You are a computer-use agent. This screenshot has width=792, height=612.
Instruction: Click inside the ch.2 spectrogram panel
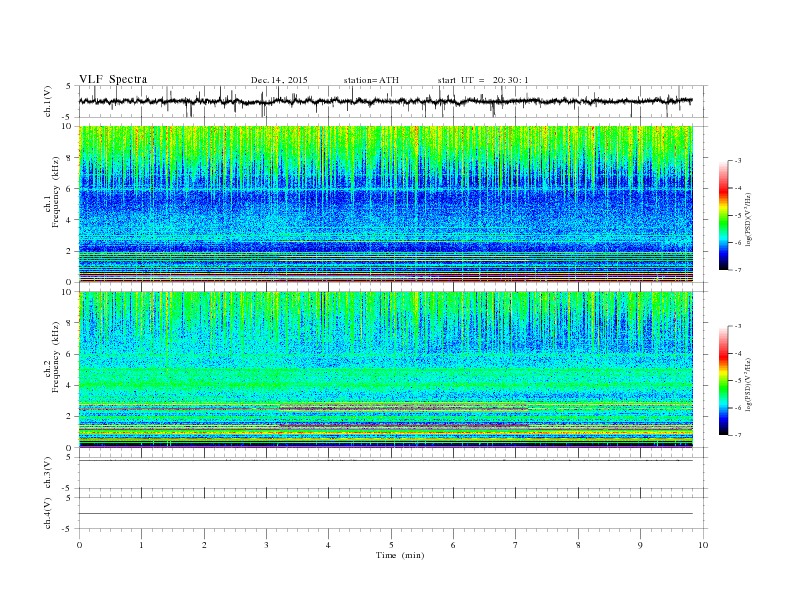pyautogui.click(x=385, y=370)
